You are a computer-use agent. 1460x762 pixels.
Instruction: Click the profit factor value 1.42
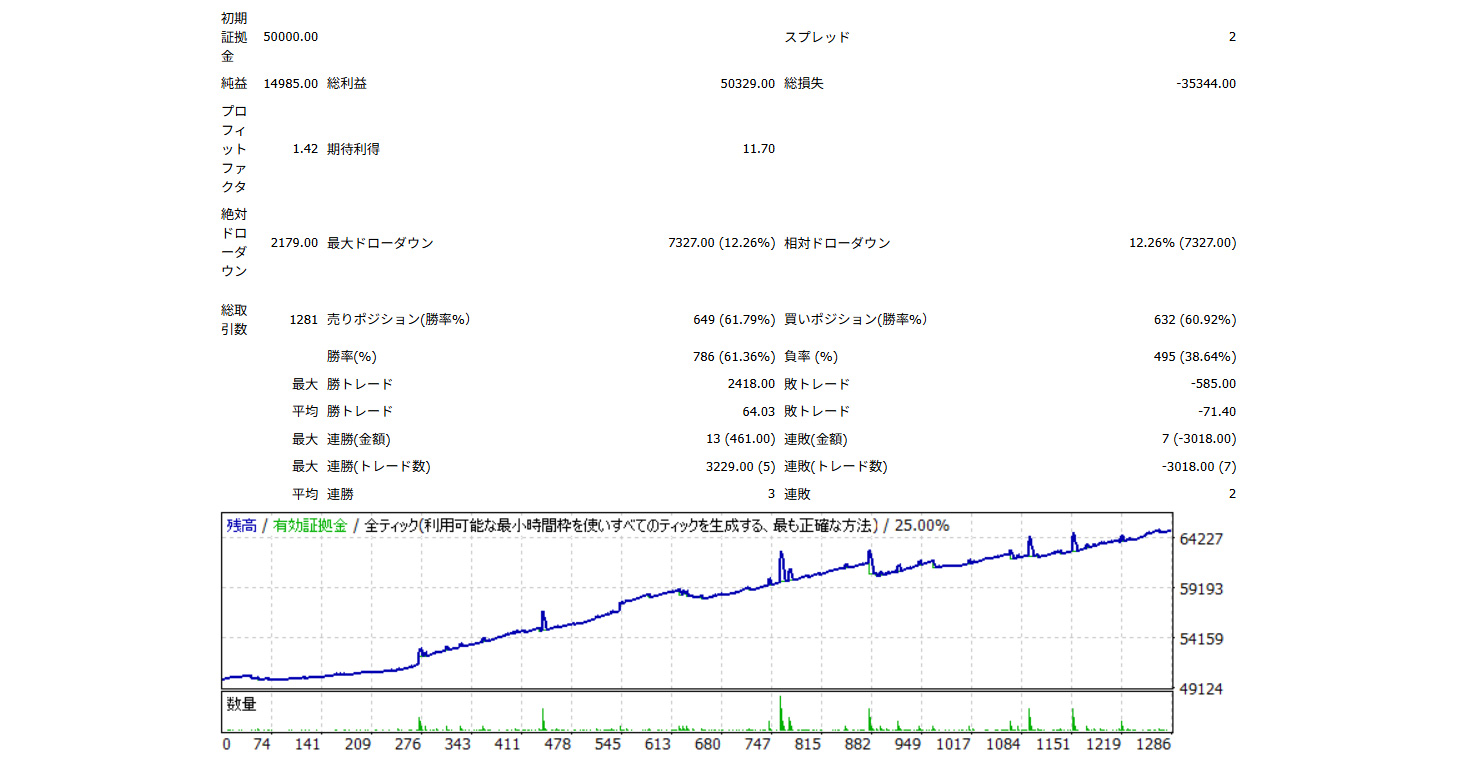point(305,149)
